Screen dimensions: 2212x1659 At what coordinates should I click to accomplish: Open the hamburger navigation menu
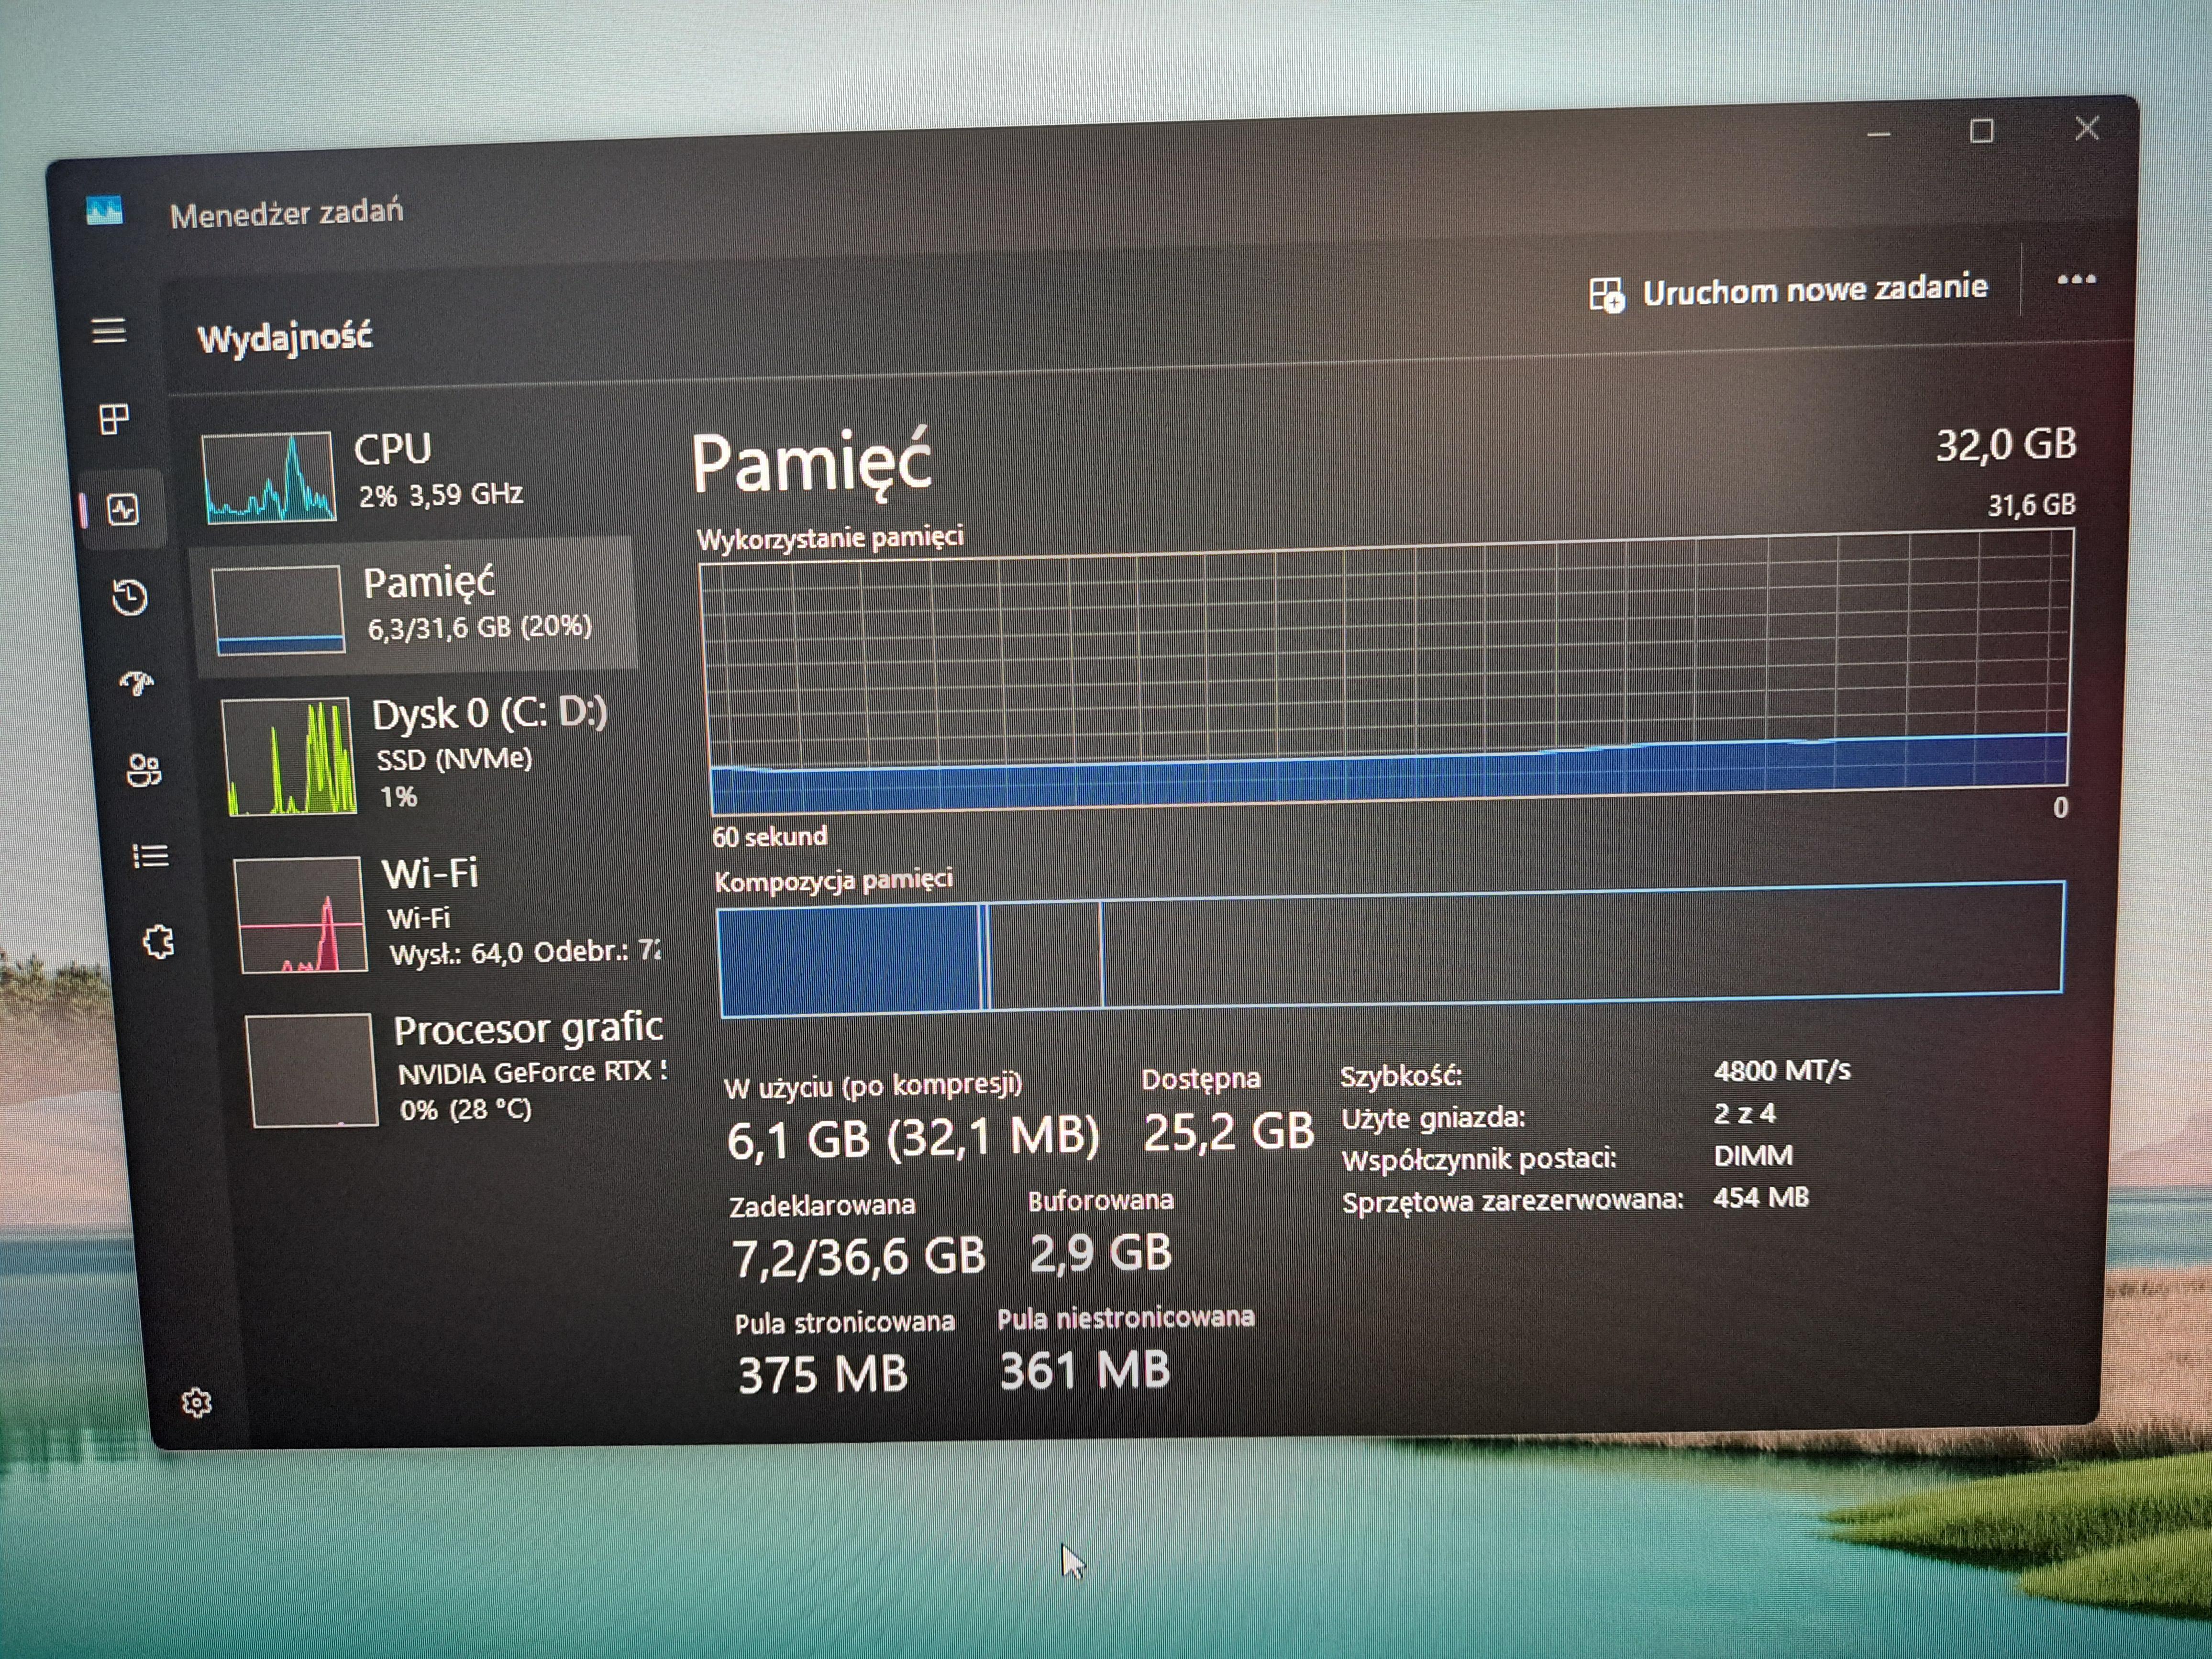109,331
